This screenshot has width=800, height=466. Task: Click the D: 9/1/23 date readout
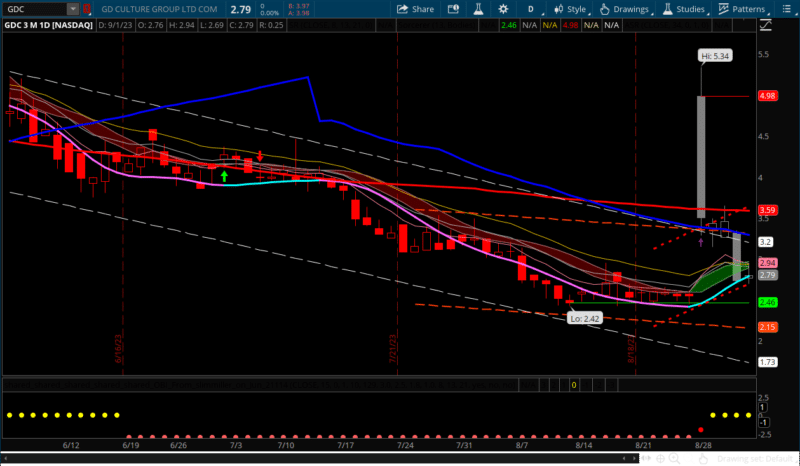(x=116, y=24)
